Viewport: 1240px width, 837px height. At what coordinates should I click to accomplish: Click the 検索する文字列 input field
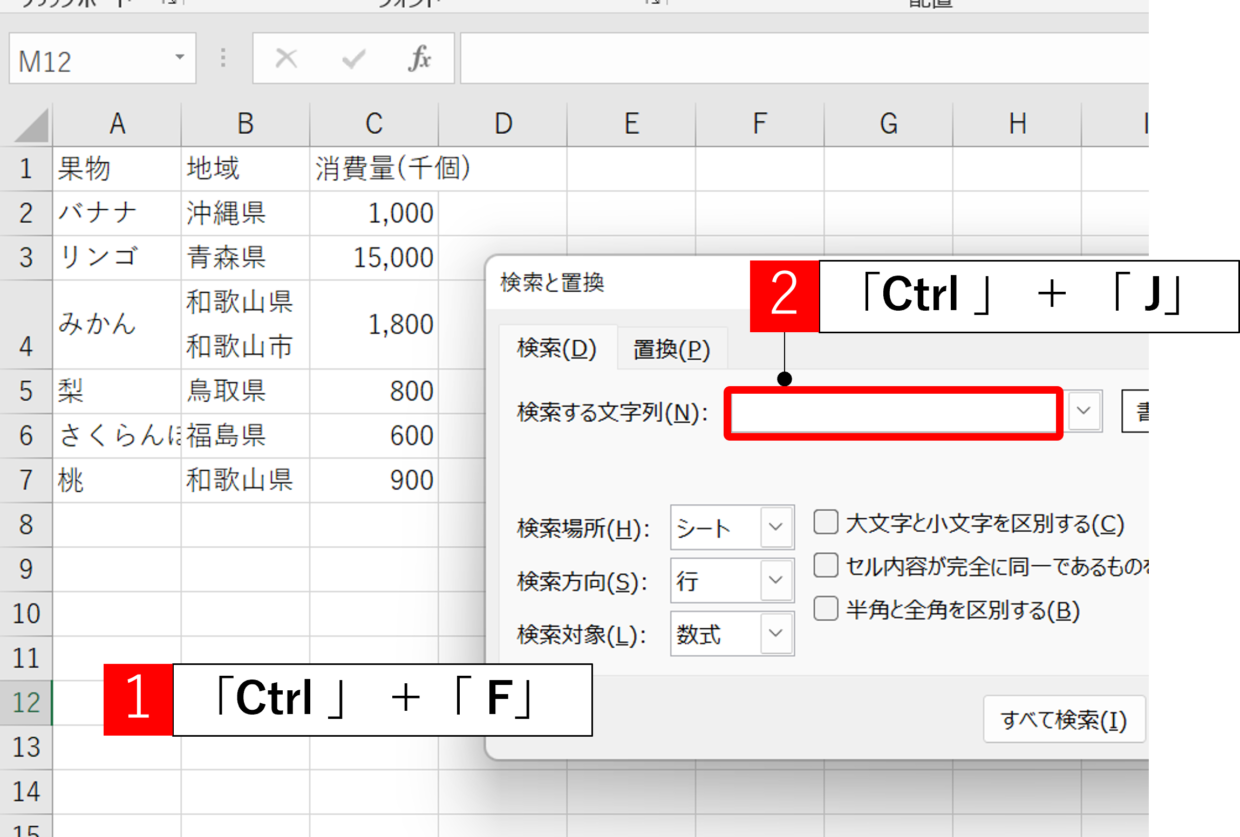pyautogui.click(x=892, y=413)
